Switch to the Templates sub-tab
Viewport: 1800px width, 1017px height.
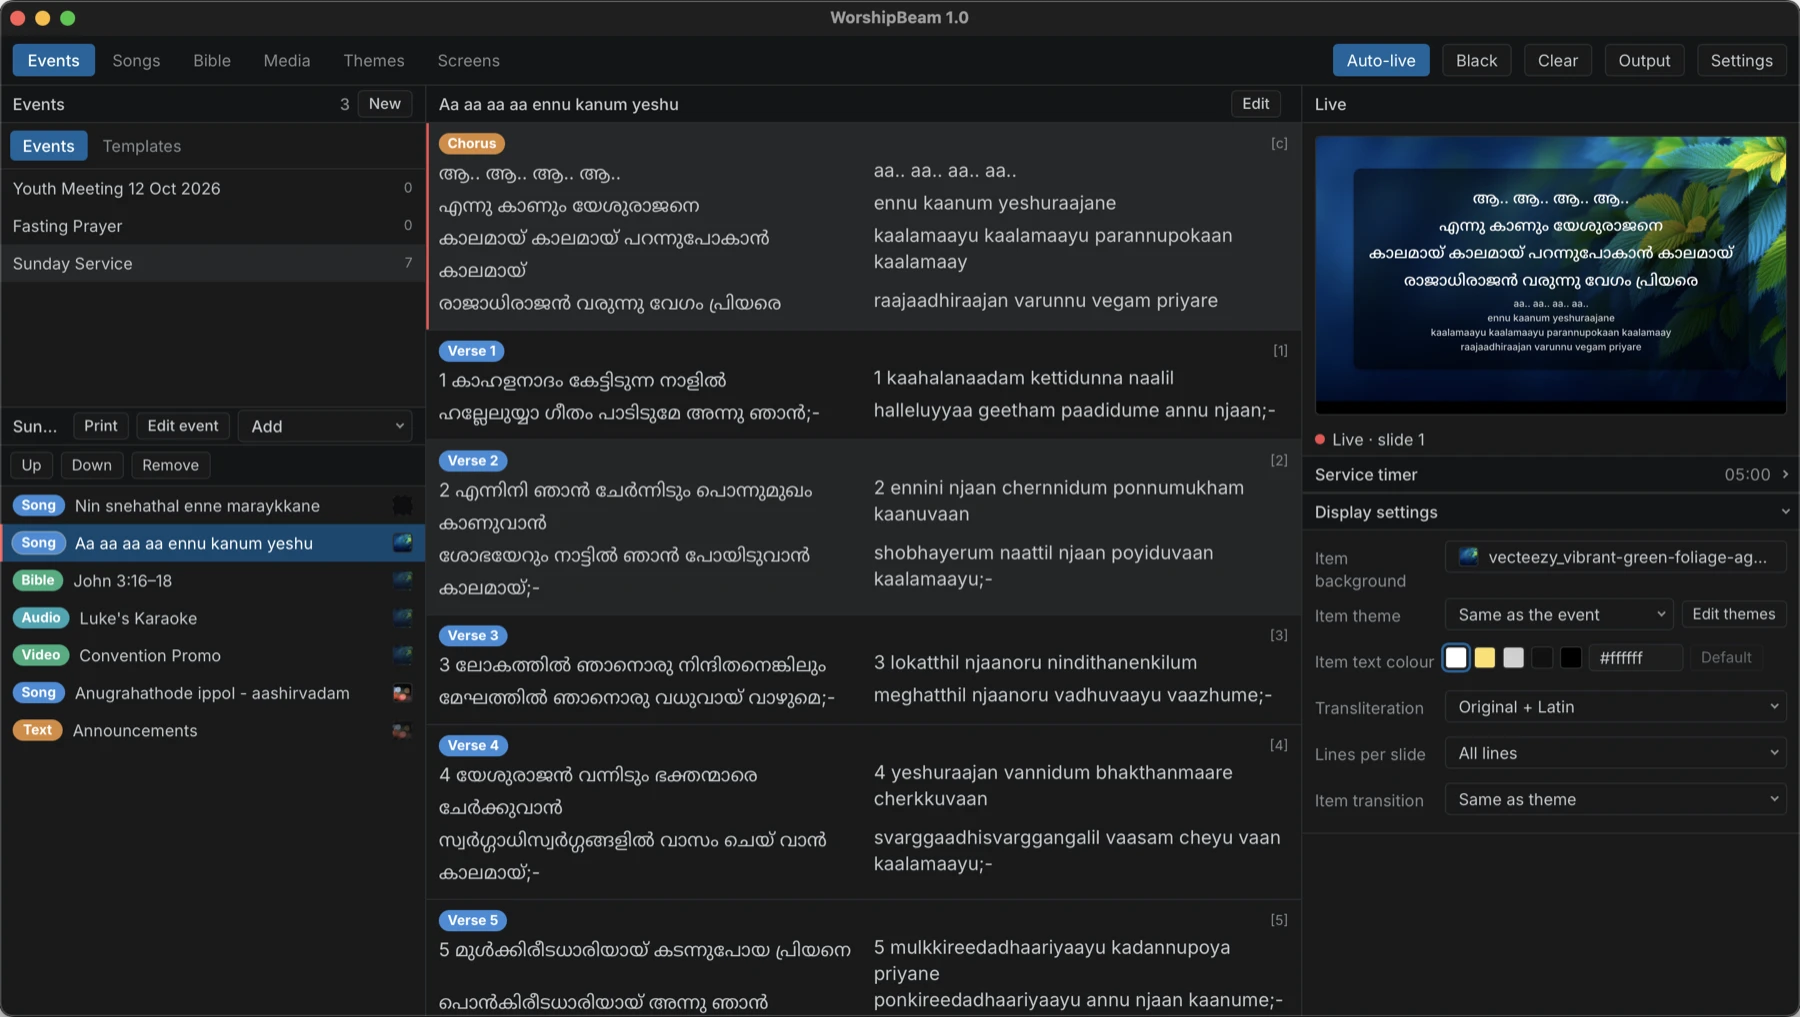coord(142,146)
